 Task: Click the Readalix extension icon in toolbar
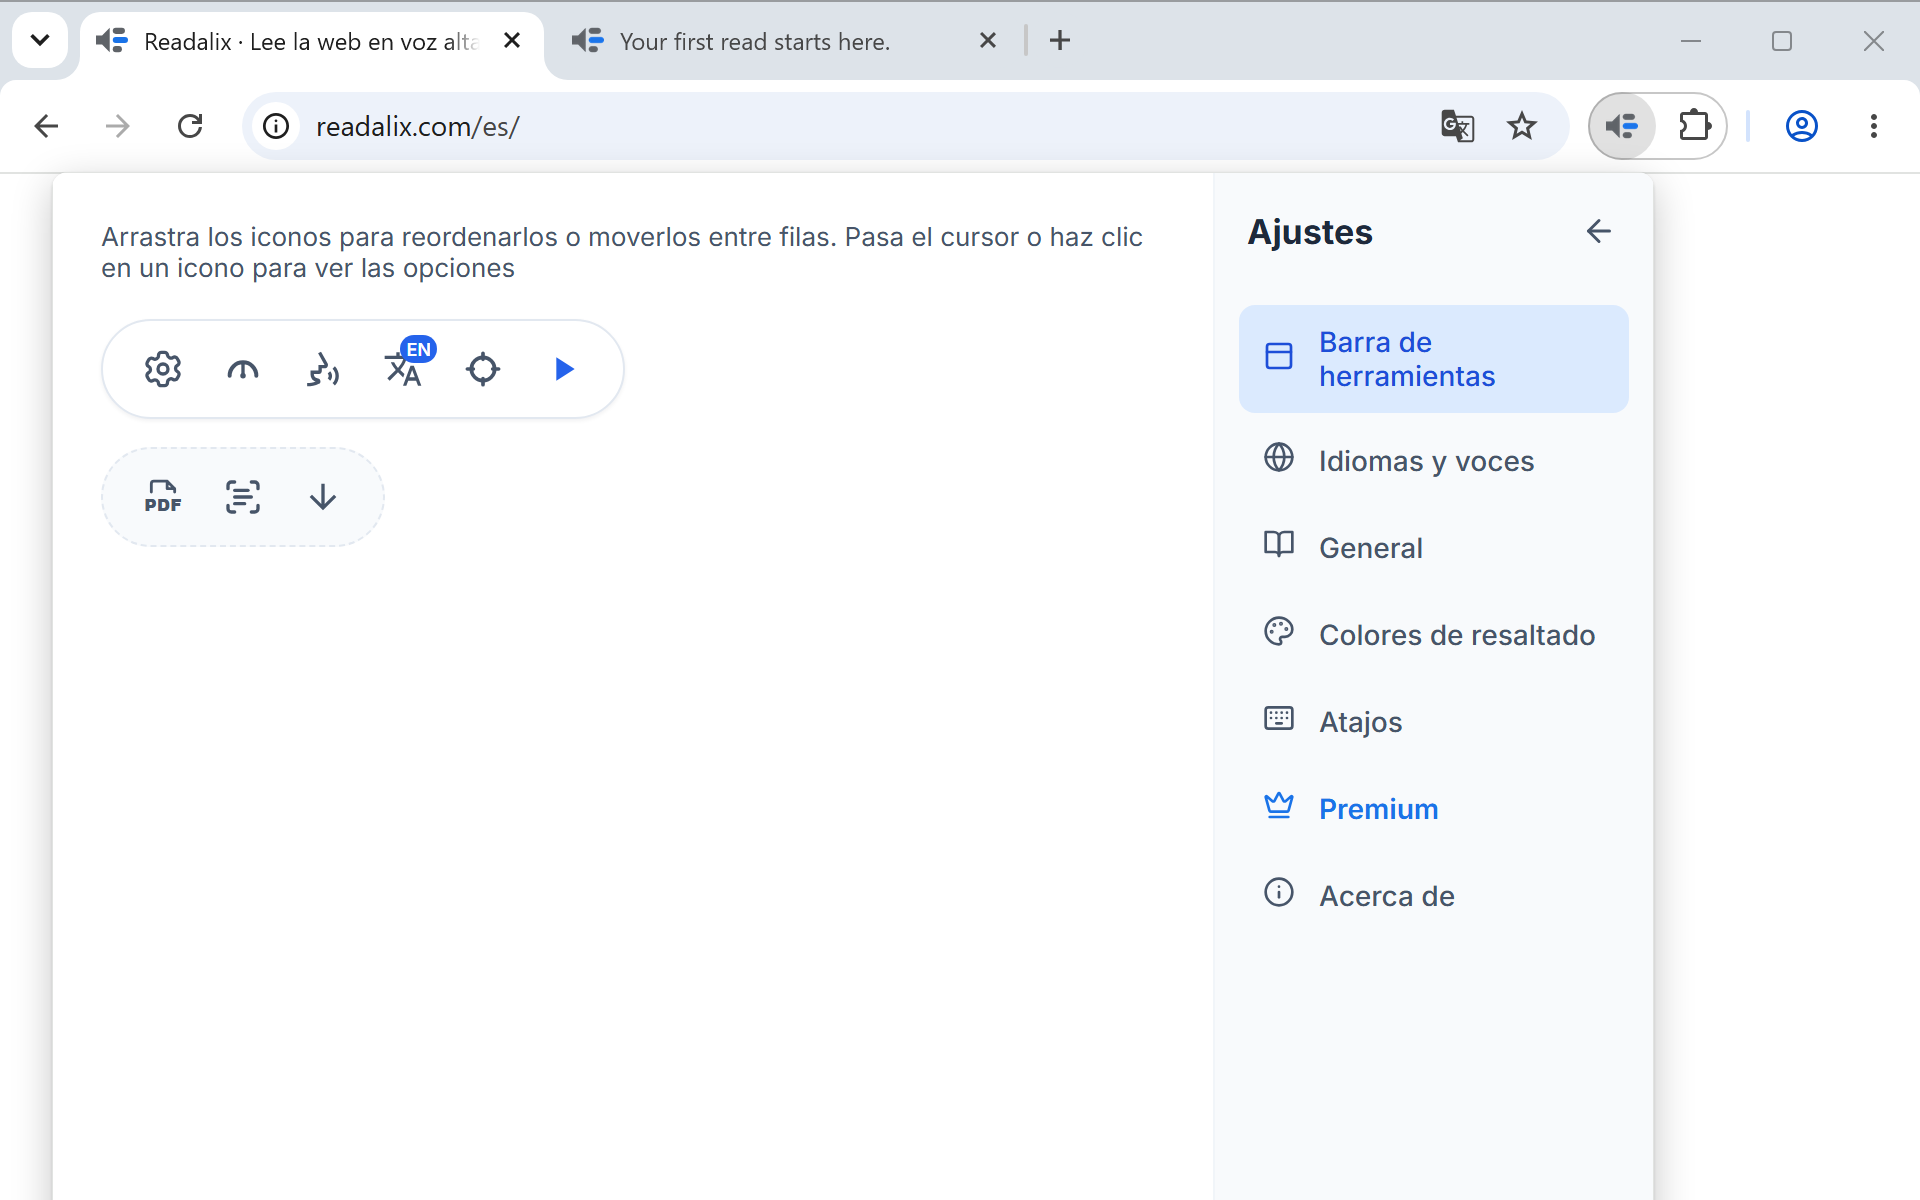[x=1622, y=126]
